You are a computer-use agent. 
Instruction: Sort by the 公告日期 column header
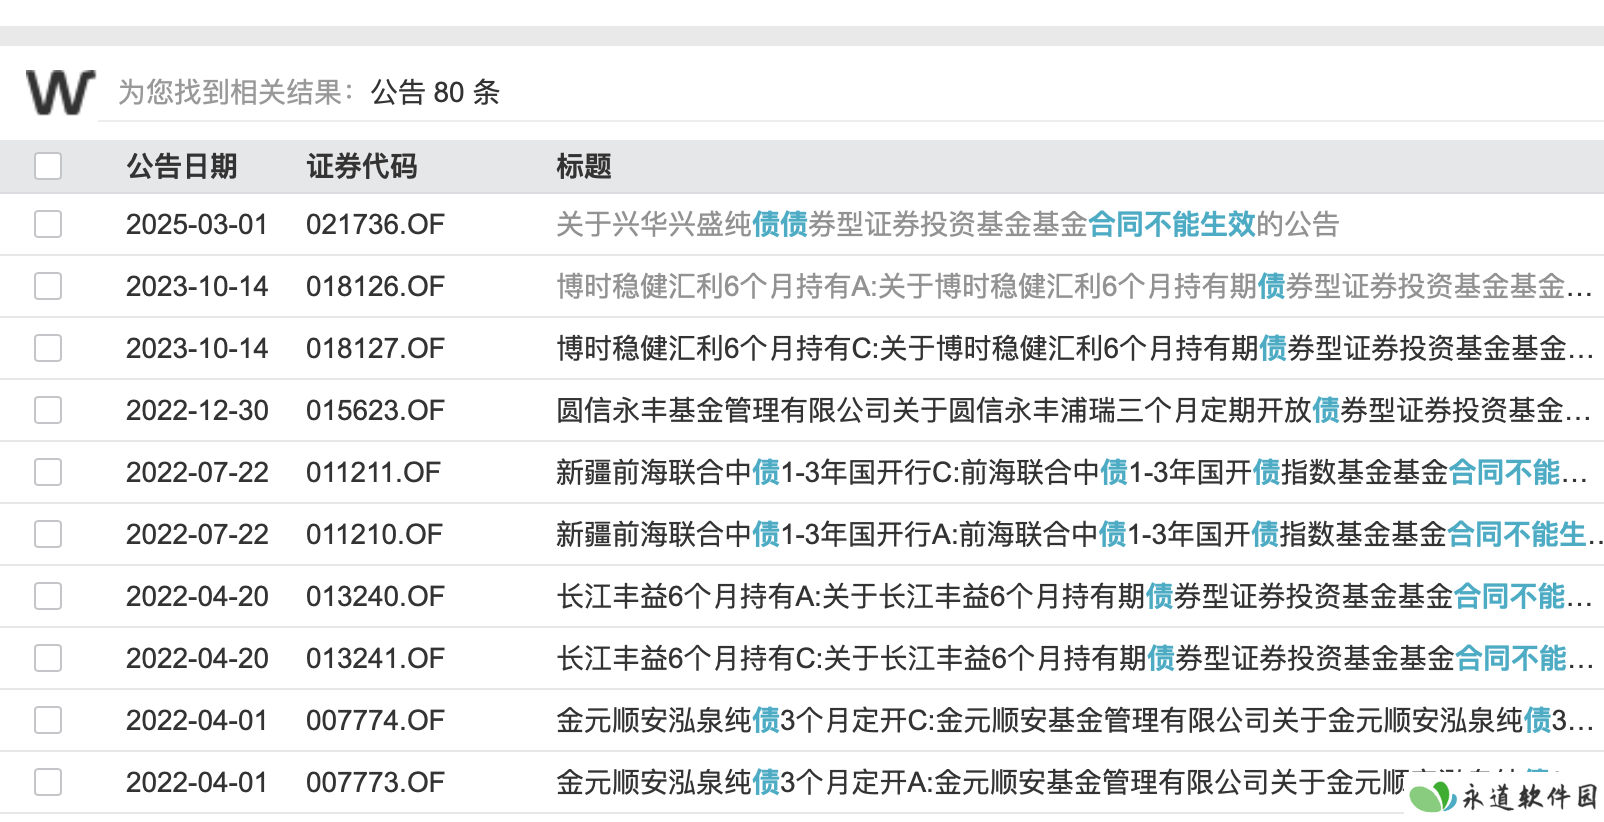click(182, 166)
